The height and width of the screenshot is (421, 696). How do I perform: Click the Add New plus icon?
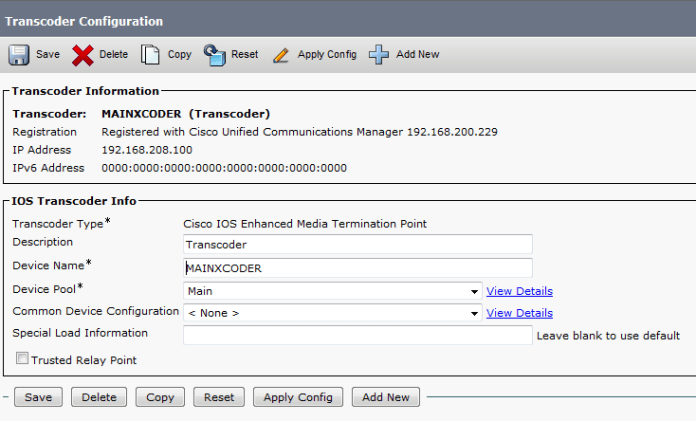379,55
